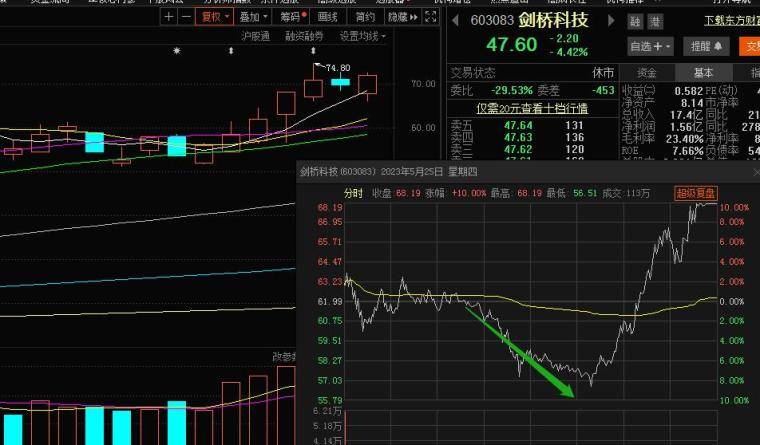
Task: Click the 港 Hong Kong connect badge
Action: [655, 21]
